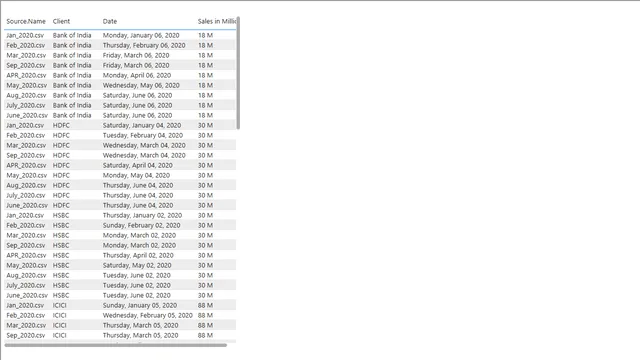Sort by the Date column header
Image resolution: width=640 pixels, height=360 pixels.
coord(110,21)
